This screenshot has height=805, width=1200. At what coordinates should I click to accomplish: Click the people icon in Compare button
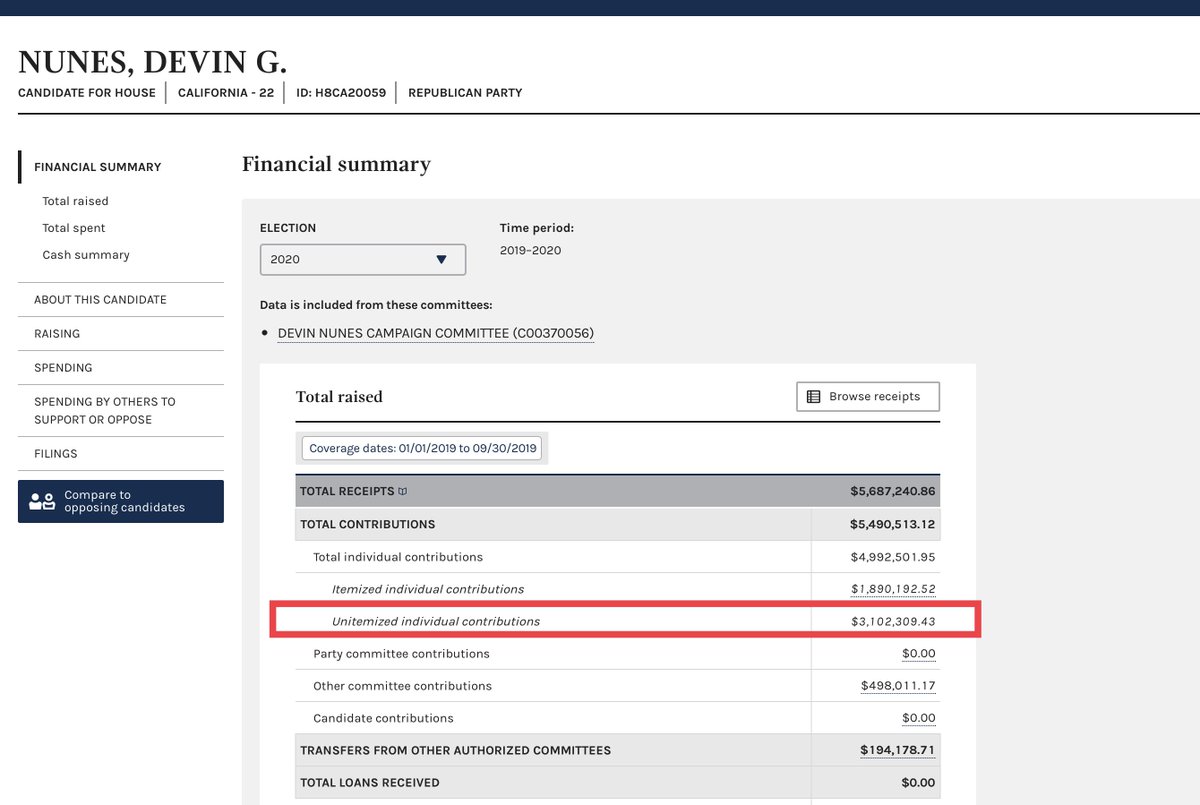click(x=42, y=501)
